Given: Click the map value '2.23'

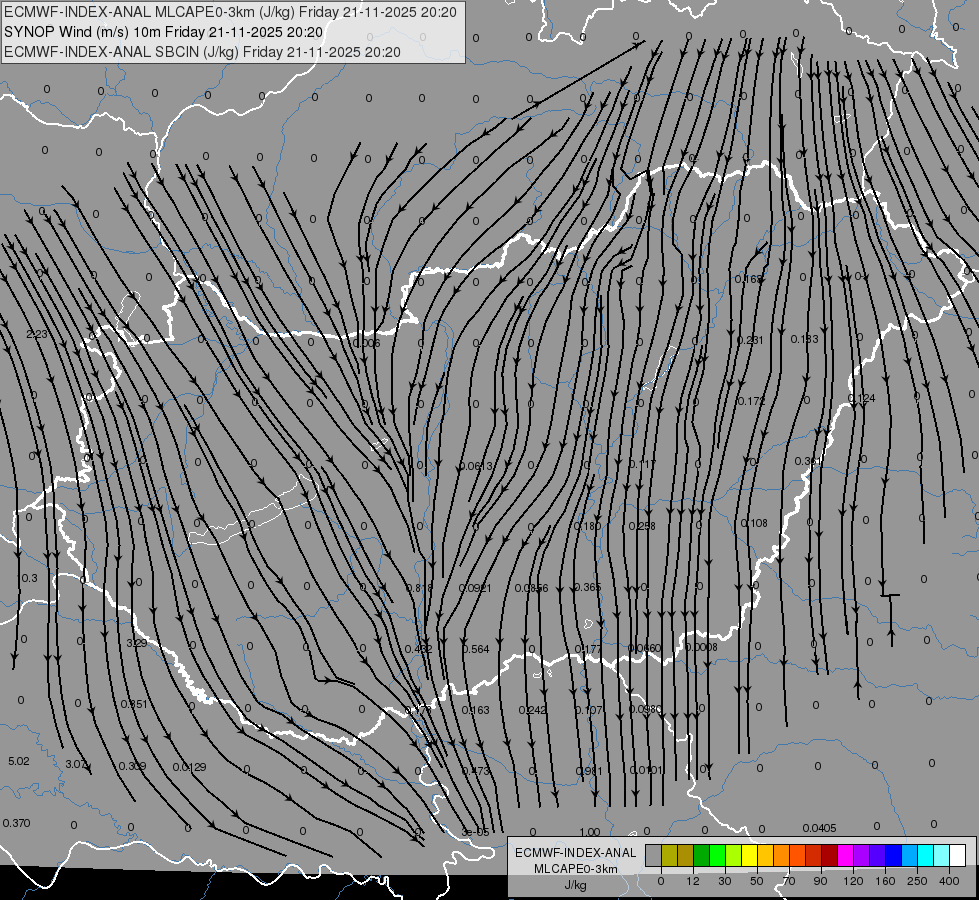Looking at the screenshot, I should pos(37,334).
